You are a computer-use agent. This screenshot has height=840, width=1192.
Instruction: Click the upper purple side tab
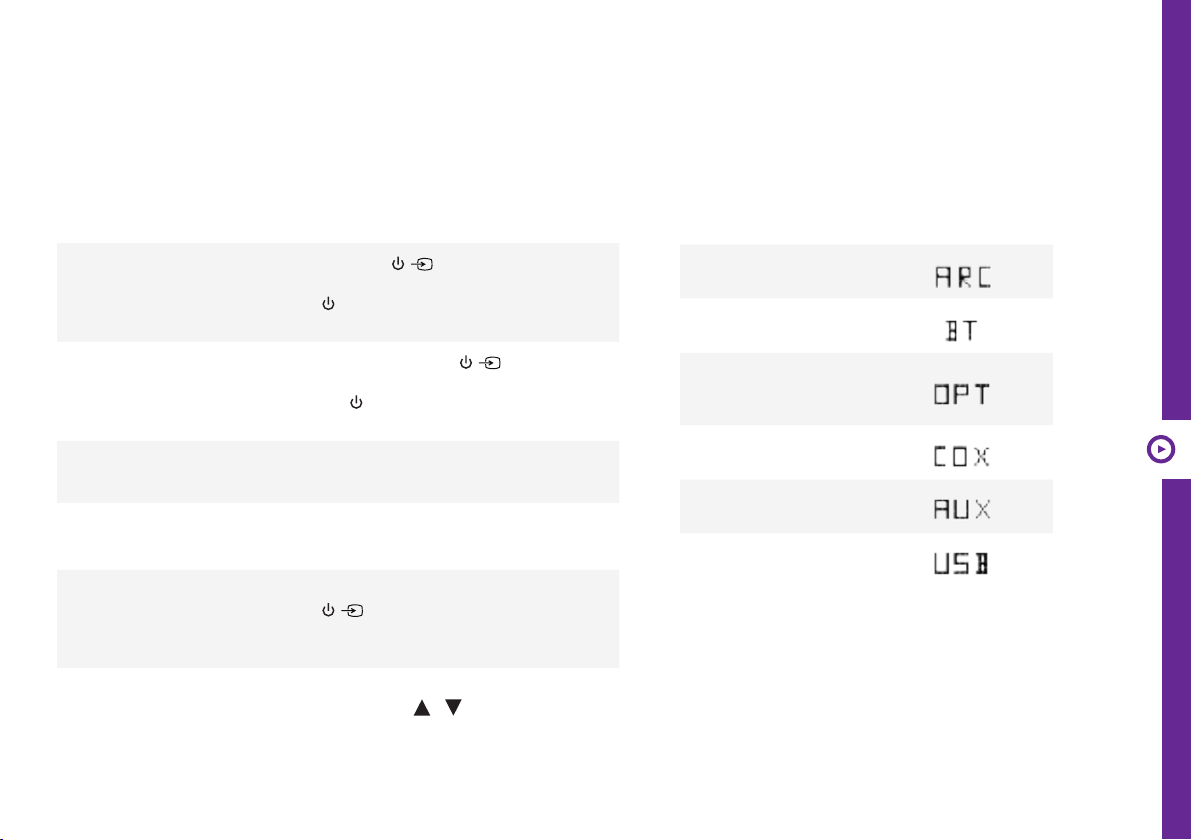pos(1176,210)
